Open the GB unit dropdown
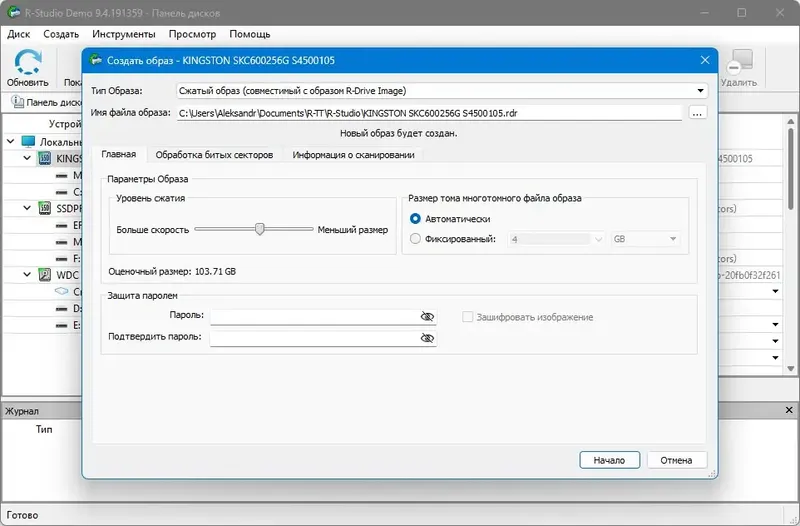The height and width of the screenshot is (526, 800). tap(645, 239)
